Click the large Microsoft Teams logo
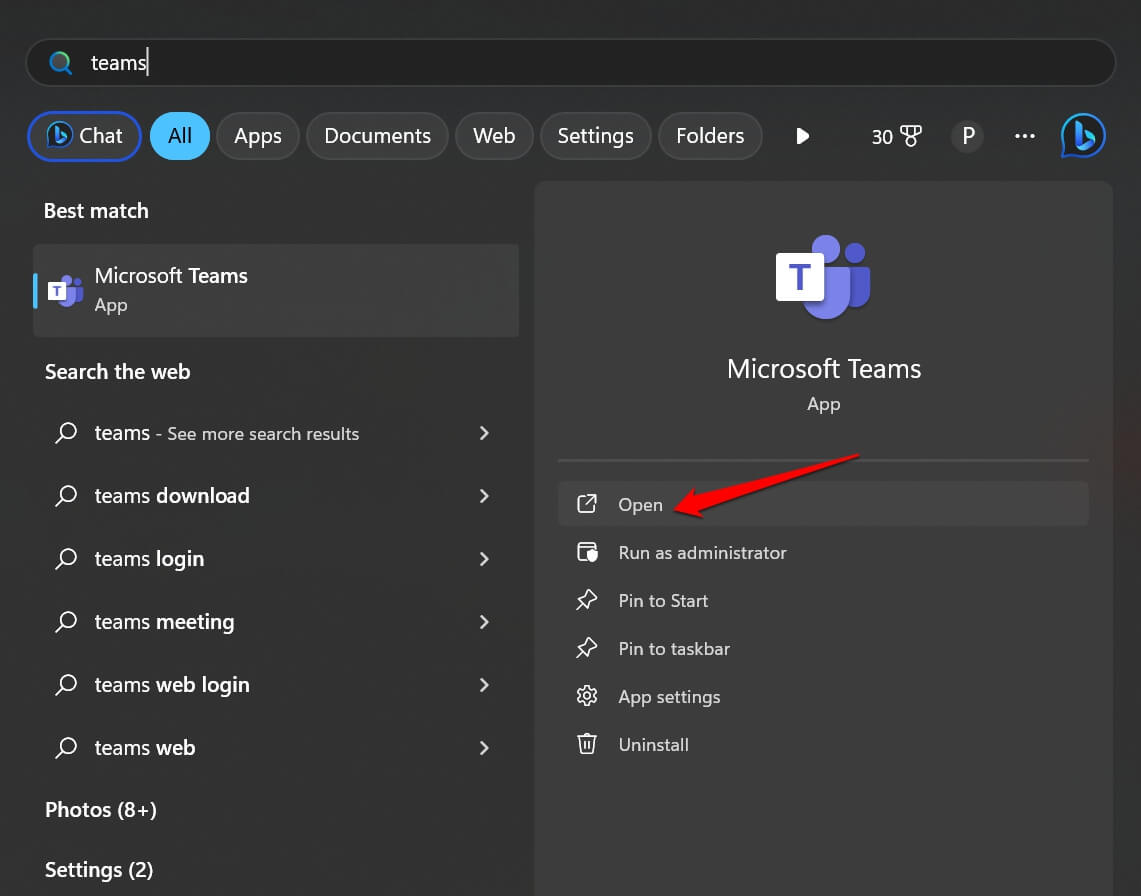Image resolution: width=1141 pixels, height=896 pixels. point(823,277)
